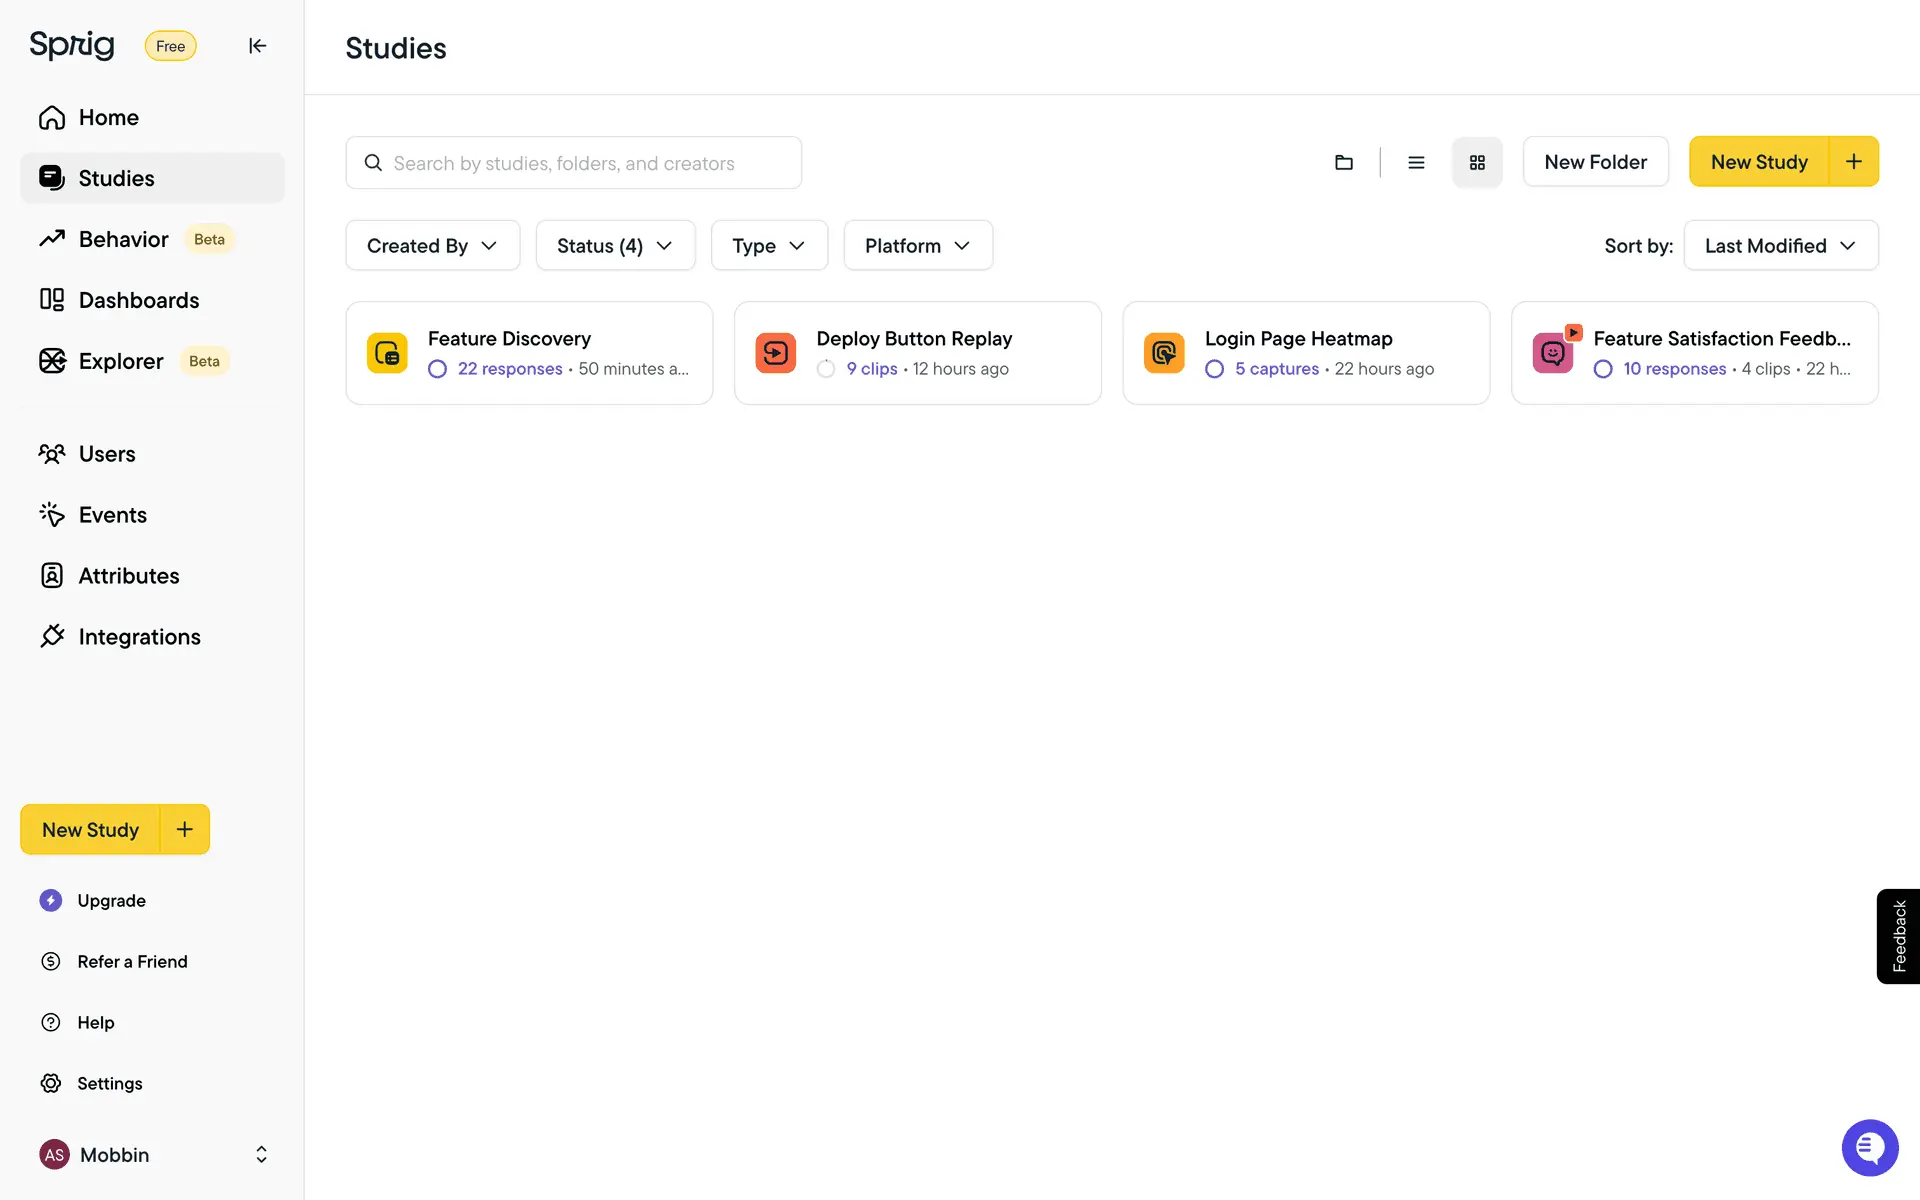The width and height of the screenshot is (1920, 1200).
Task: Open the Feedback side tab
Action: (1898, 936)
